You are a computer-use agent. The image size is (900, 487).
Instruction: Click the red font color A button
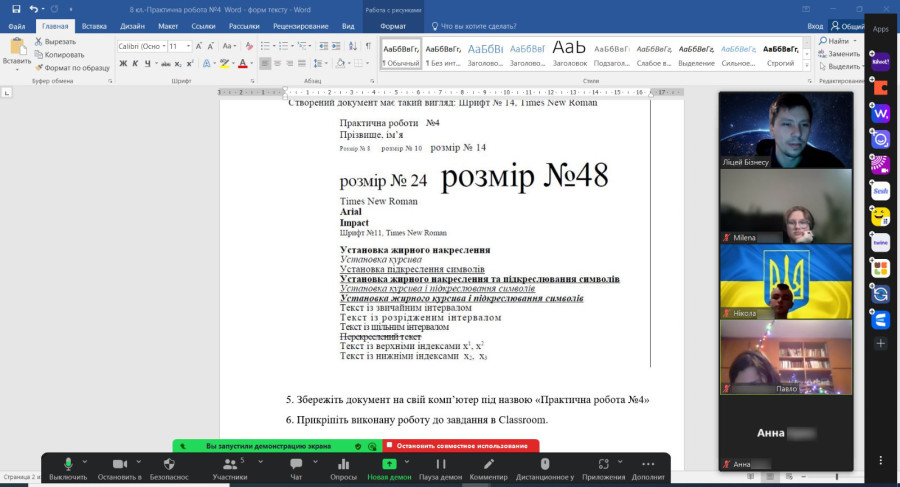243,63
